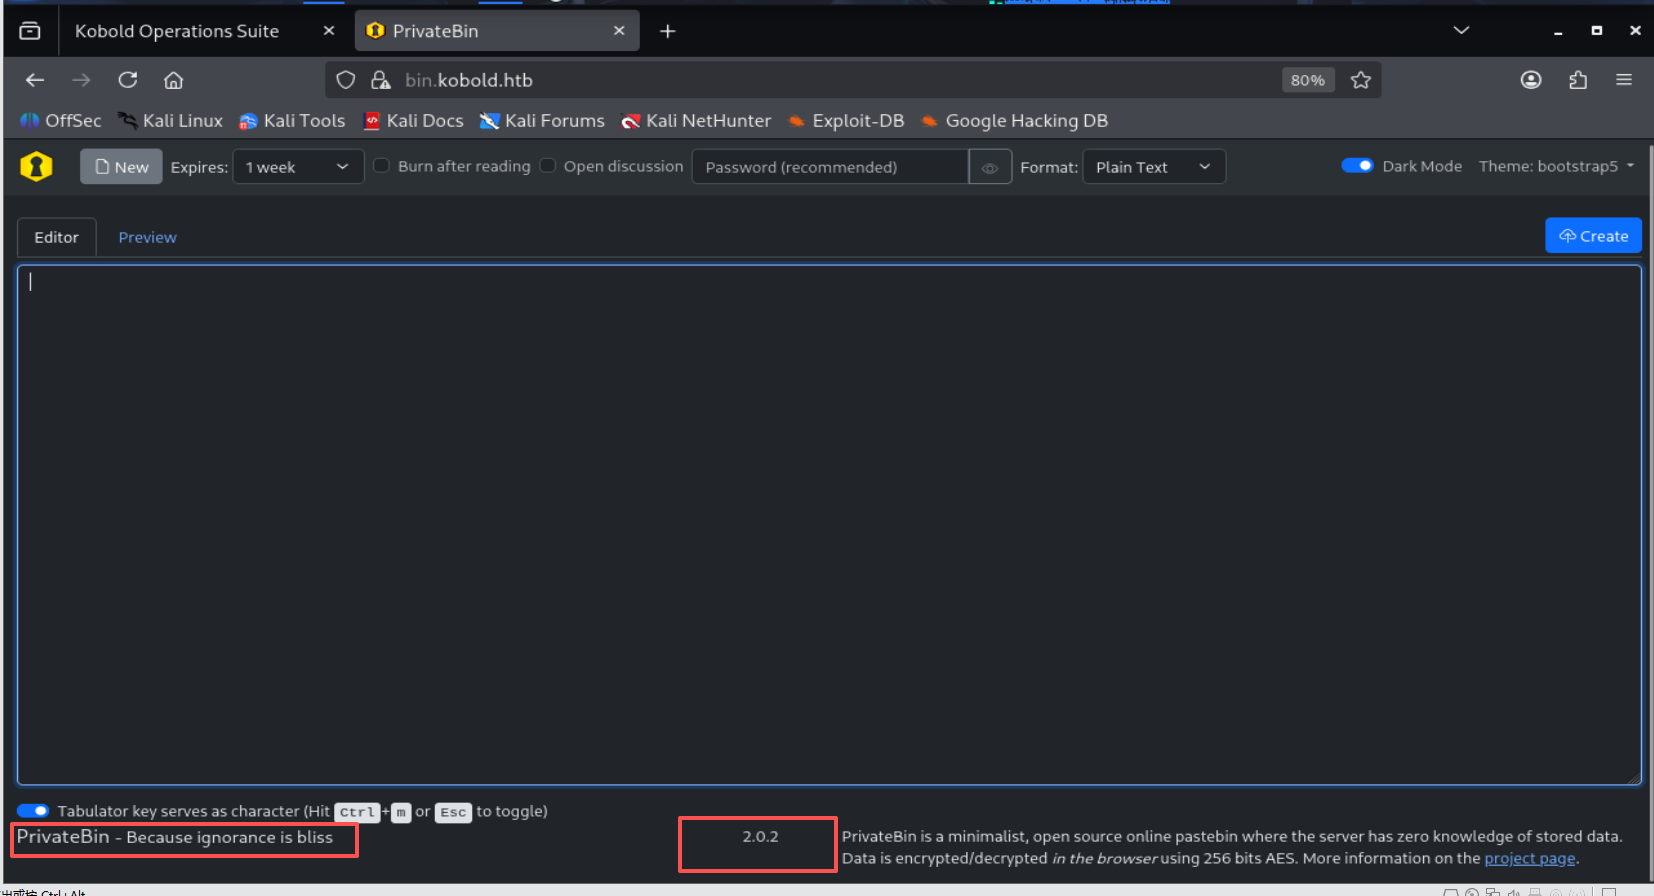Focus the Password (recommended) field

pos(830,167)
